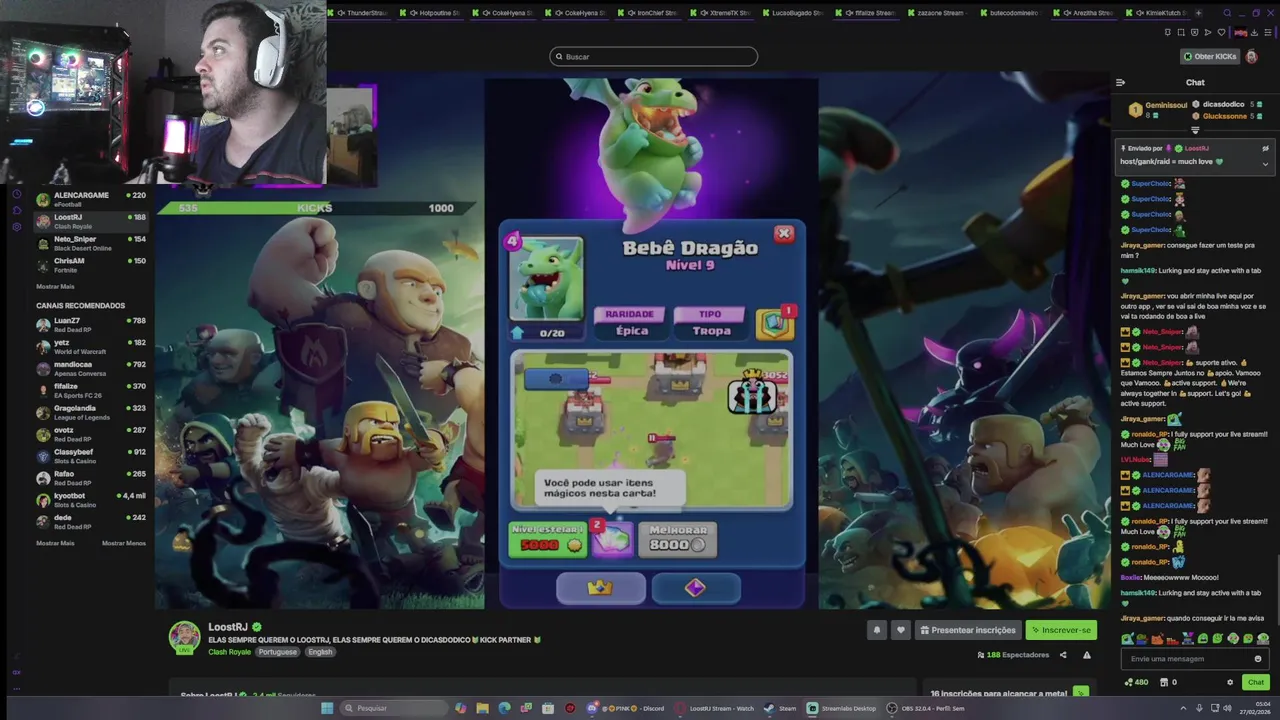The width and height of the screenshot is (1280, 720).
Task: Click the card collection icon with badge 1
Action: (x=774, y=324)
